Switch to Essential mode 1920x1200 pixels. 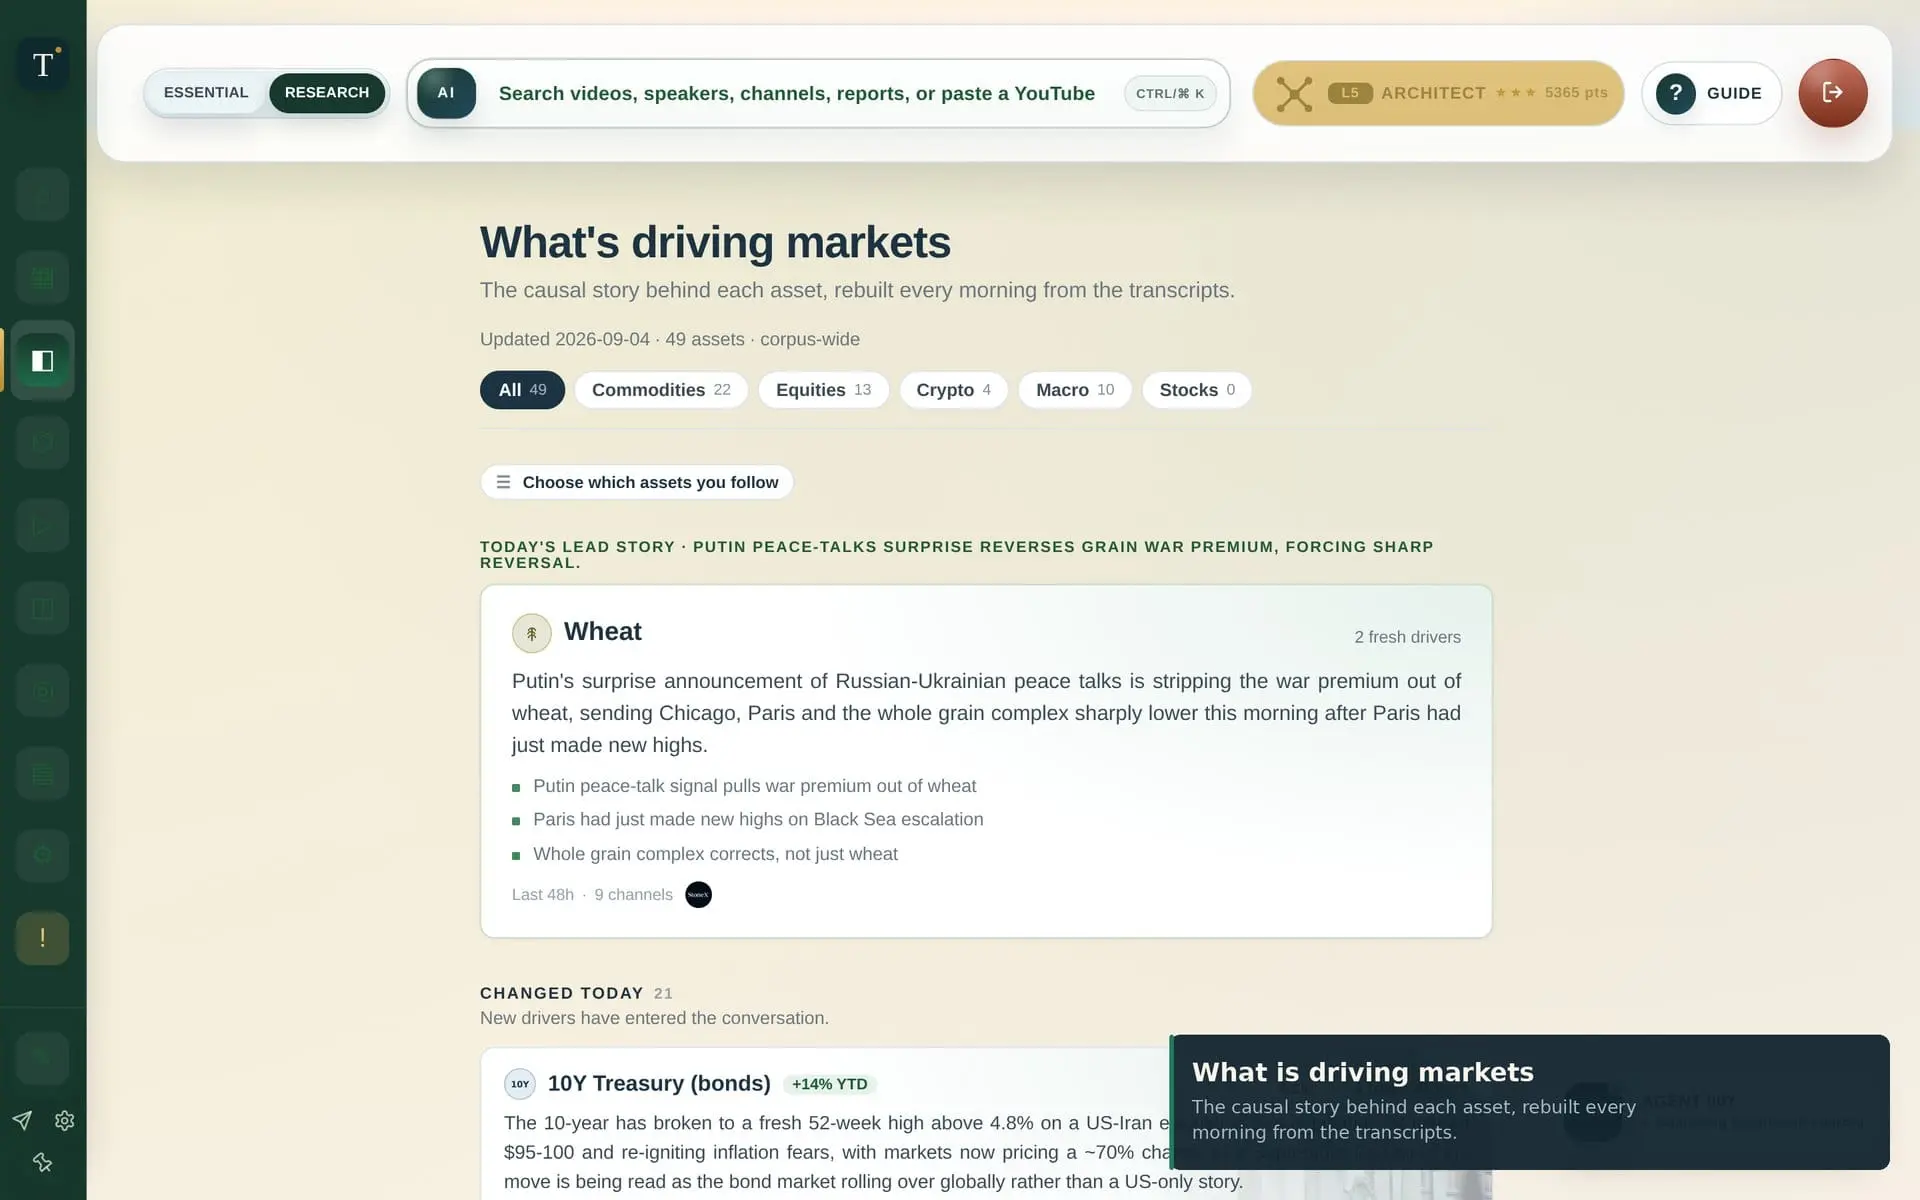tap(206, 93)
